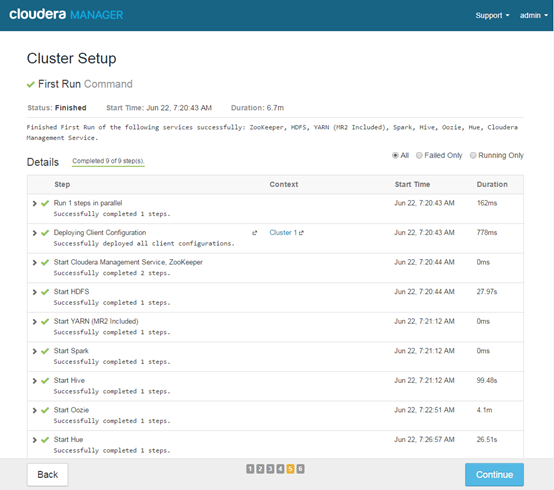Select highlighted wizard step 5
This screenshot has height=490, width=554.
[290, 469]
